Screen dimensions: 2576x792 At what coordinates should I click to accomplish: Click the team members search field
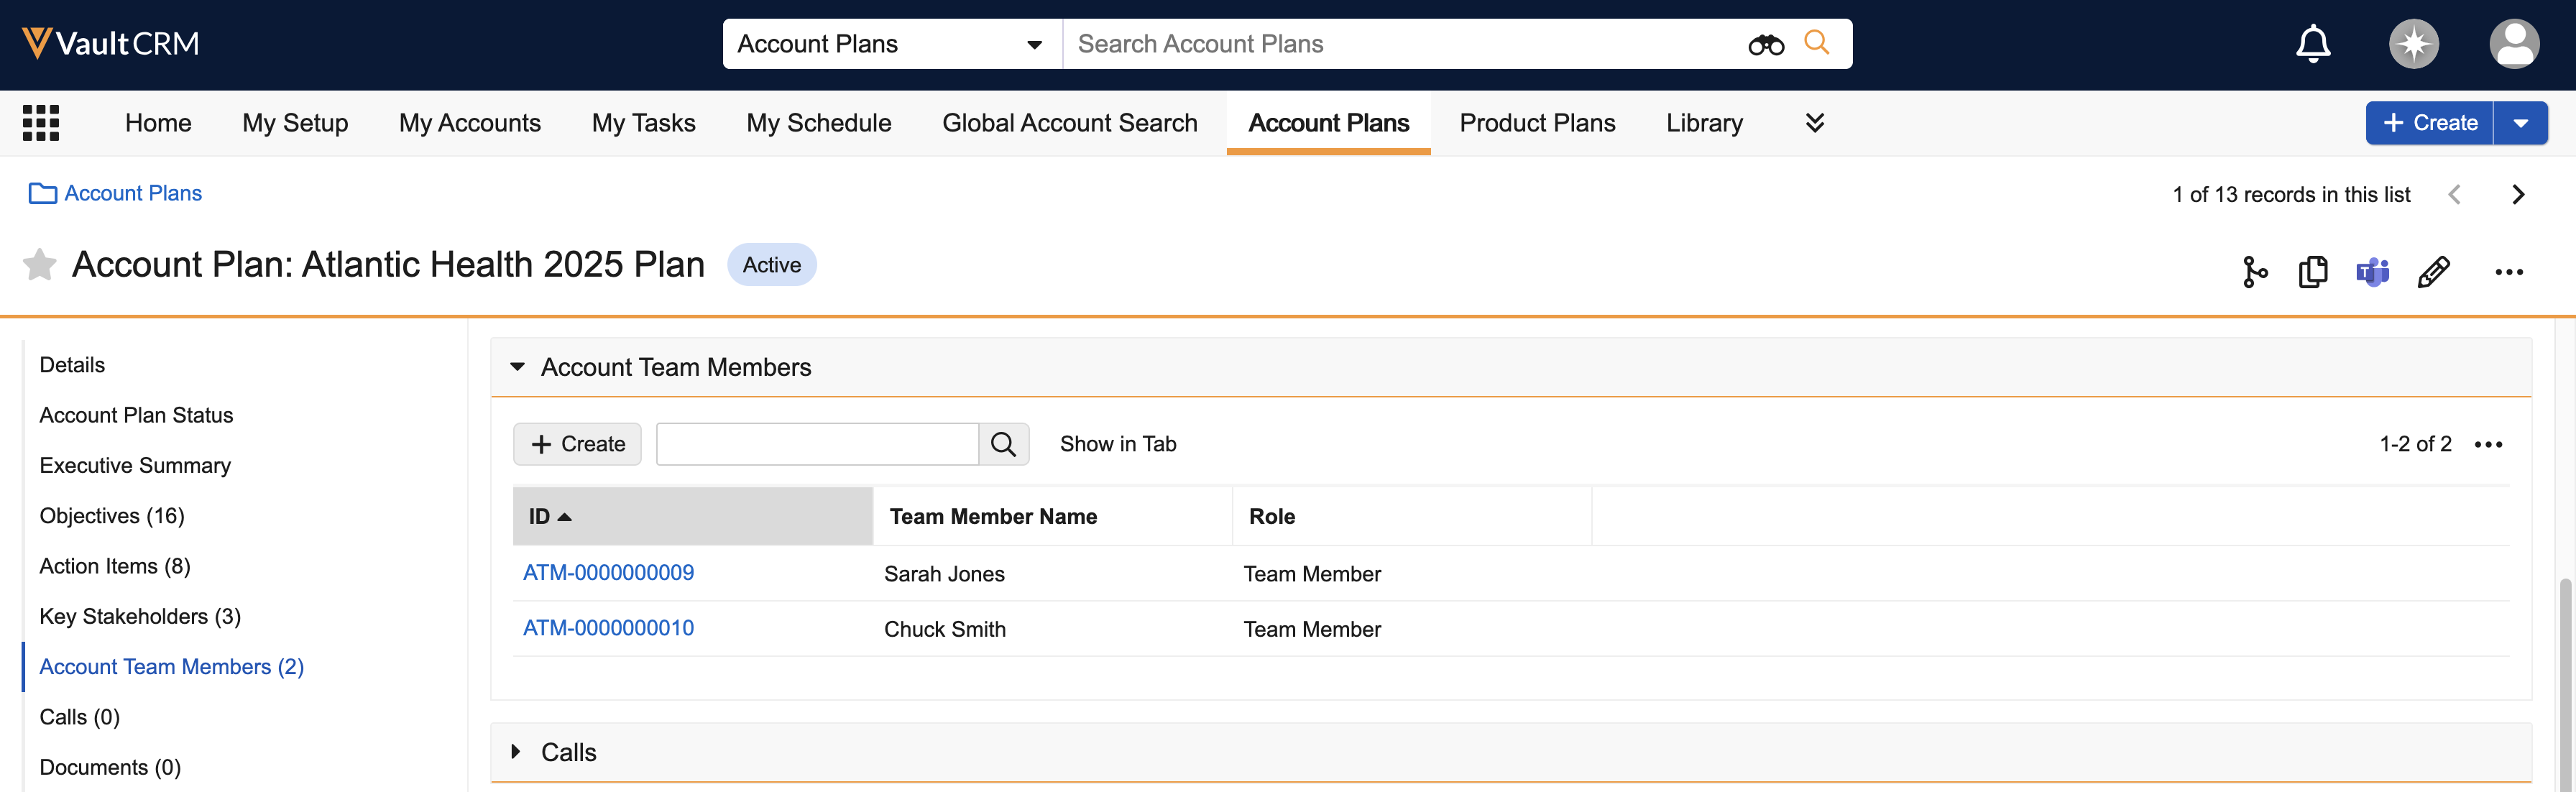[x=816, y=444]
